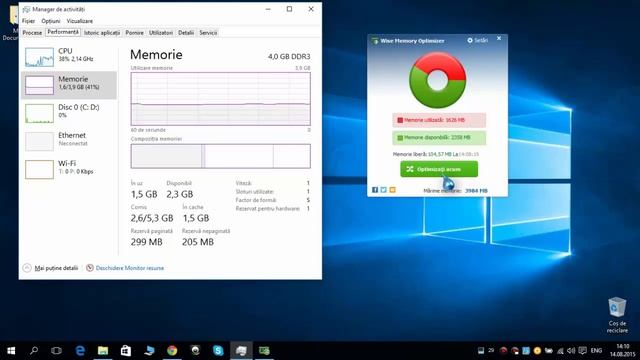Screen dimensions: 640x360
Task: Click the orange icon beside the Twitter icon
Action: (x=392, y=190)
